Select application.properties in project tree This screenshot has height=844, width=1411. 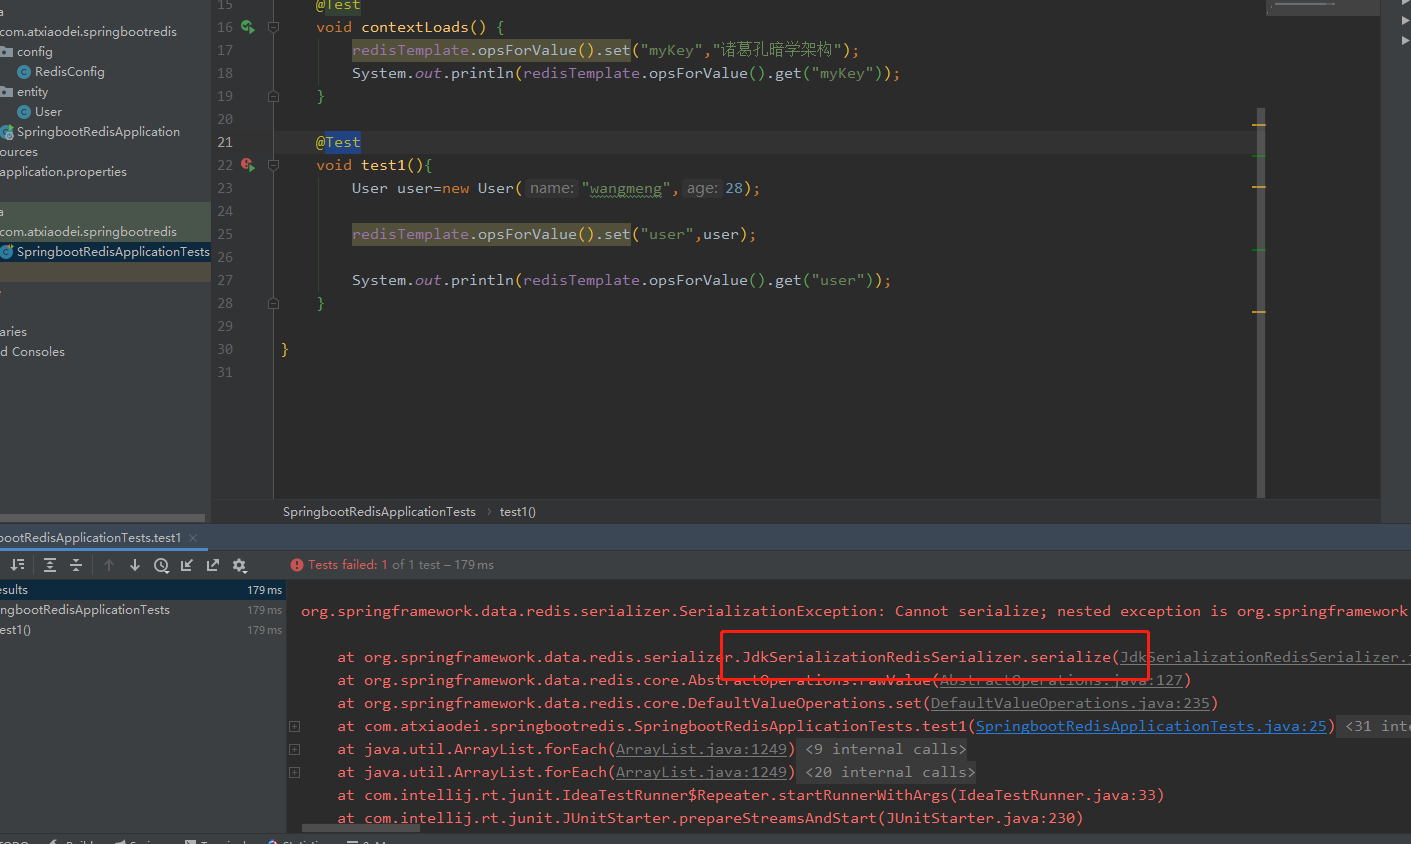[x=63, y=172]
